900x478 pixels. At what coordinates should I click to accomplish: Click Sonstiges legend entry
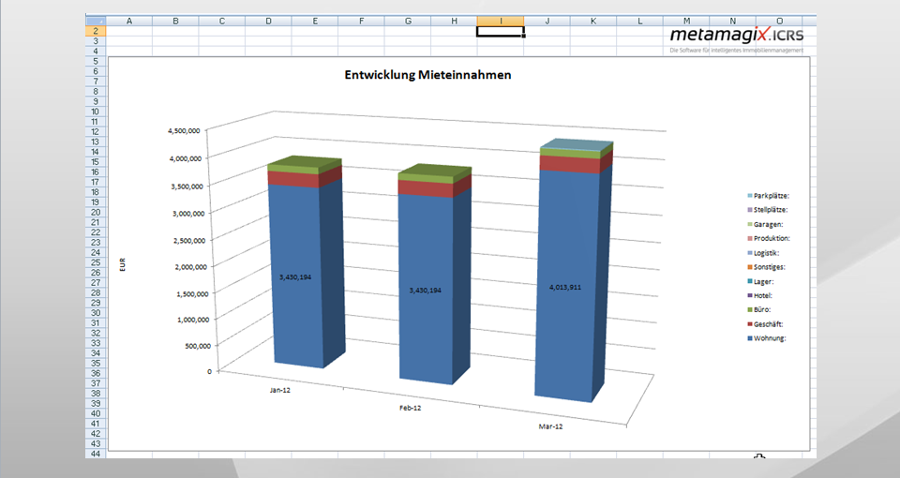coord(766,267)
